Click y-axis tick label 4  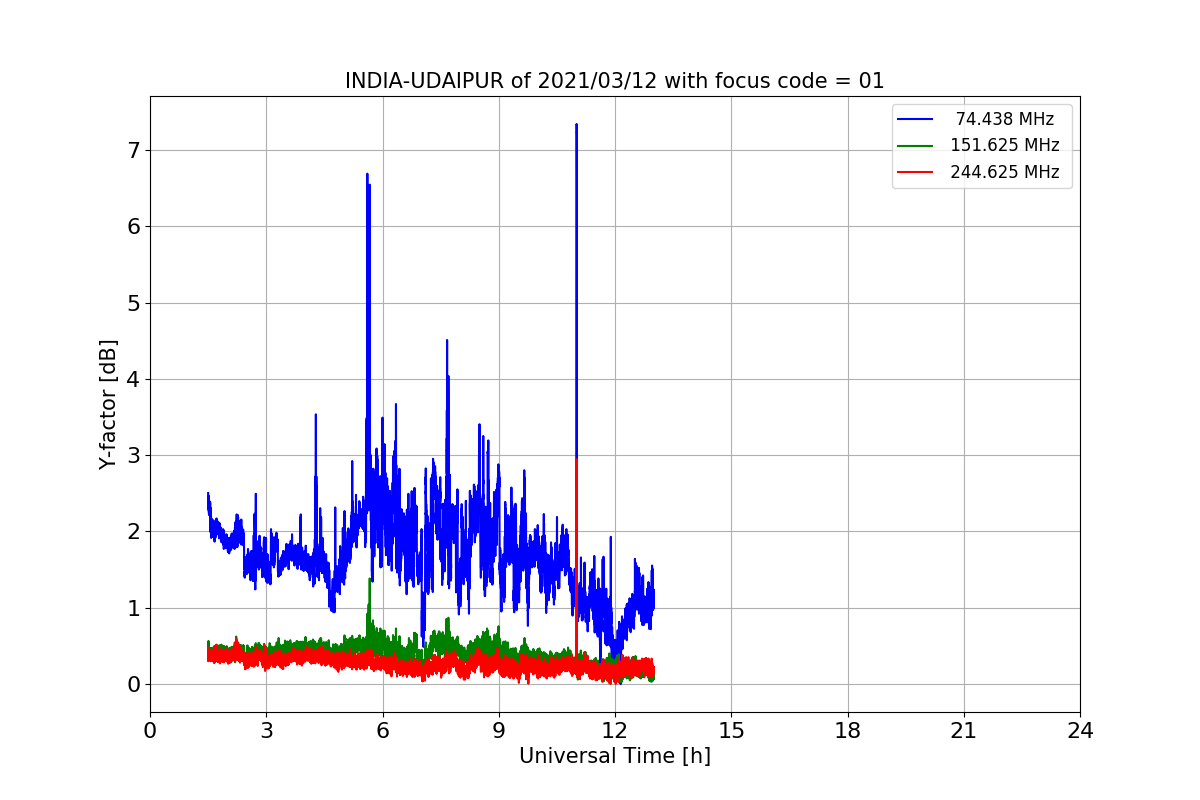pyautogui.click(x=133, y=379)
